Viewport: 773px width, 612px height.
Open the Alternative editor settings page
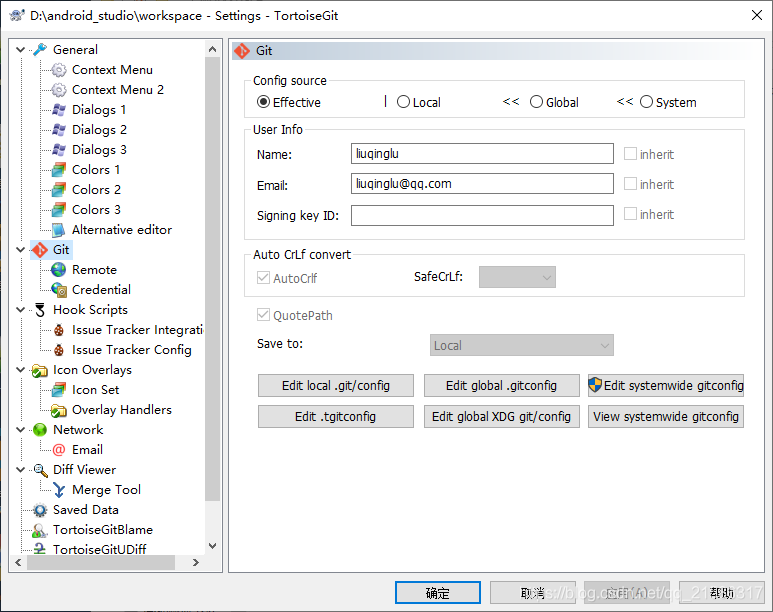coord(122,230)
